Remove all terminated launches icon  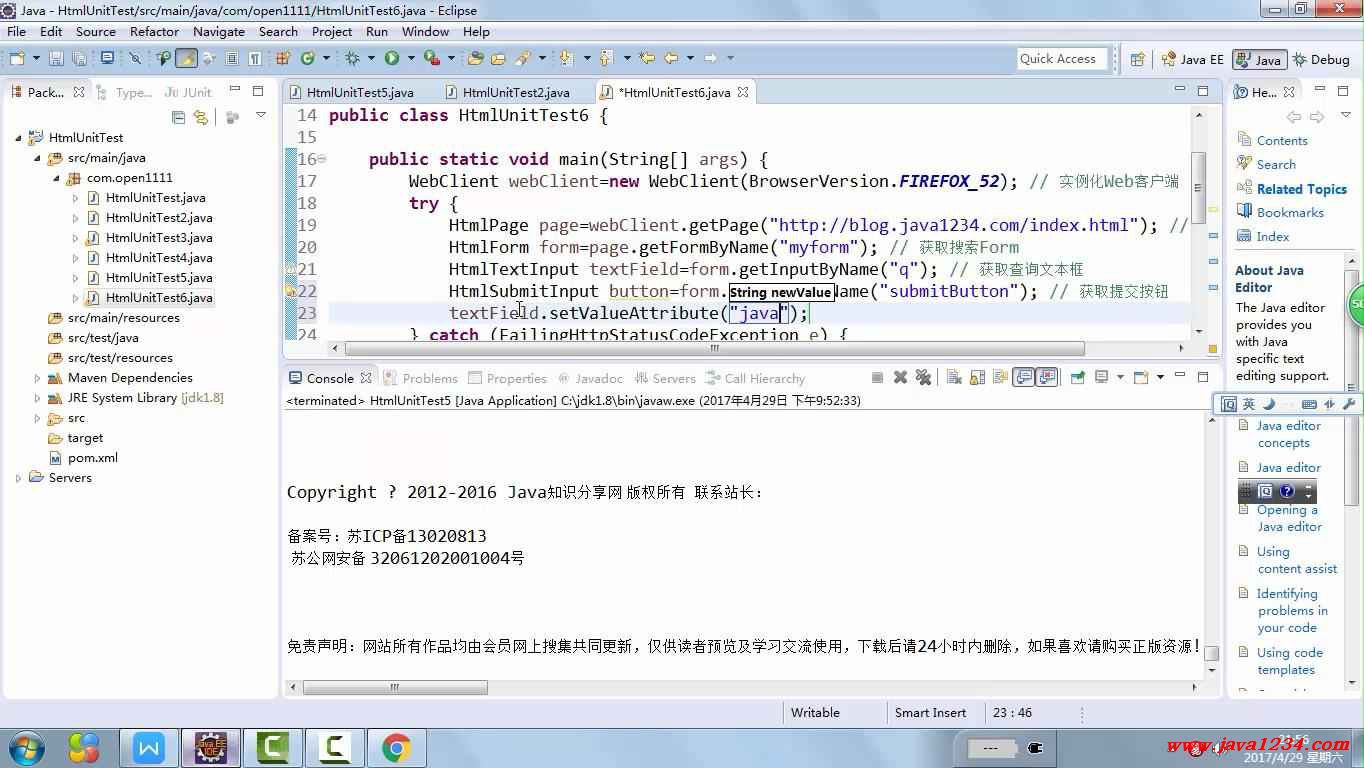(923, 378)
